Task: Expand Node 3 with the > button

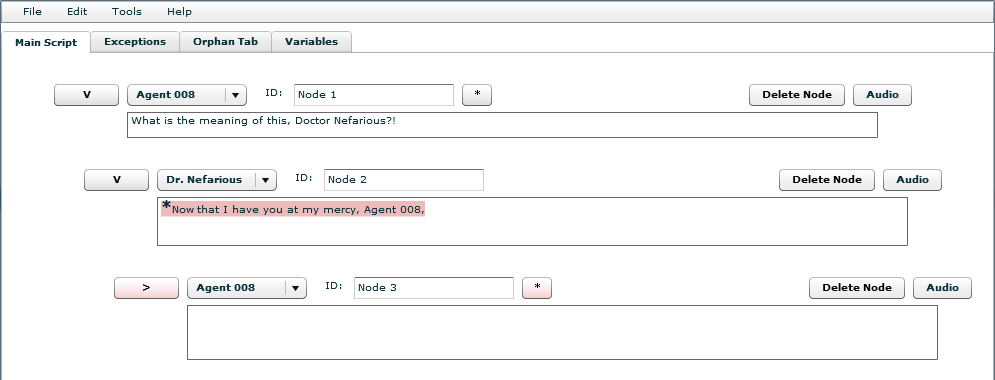Action: [146, 287]
